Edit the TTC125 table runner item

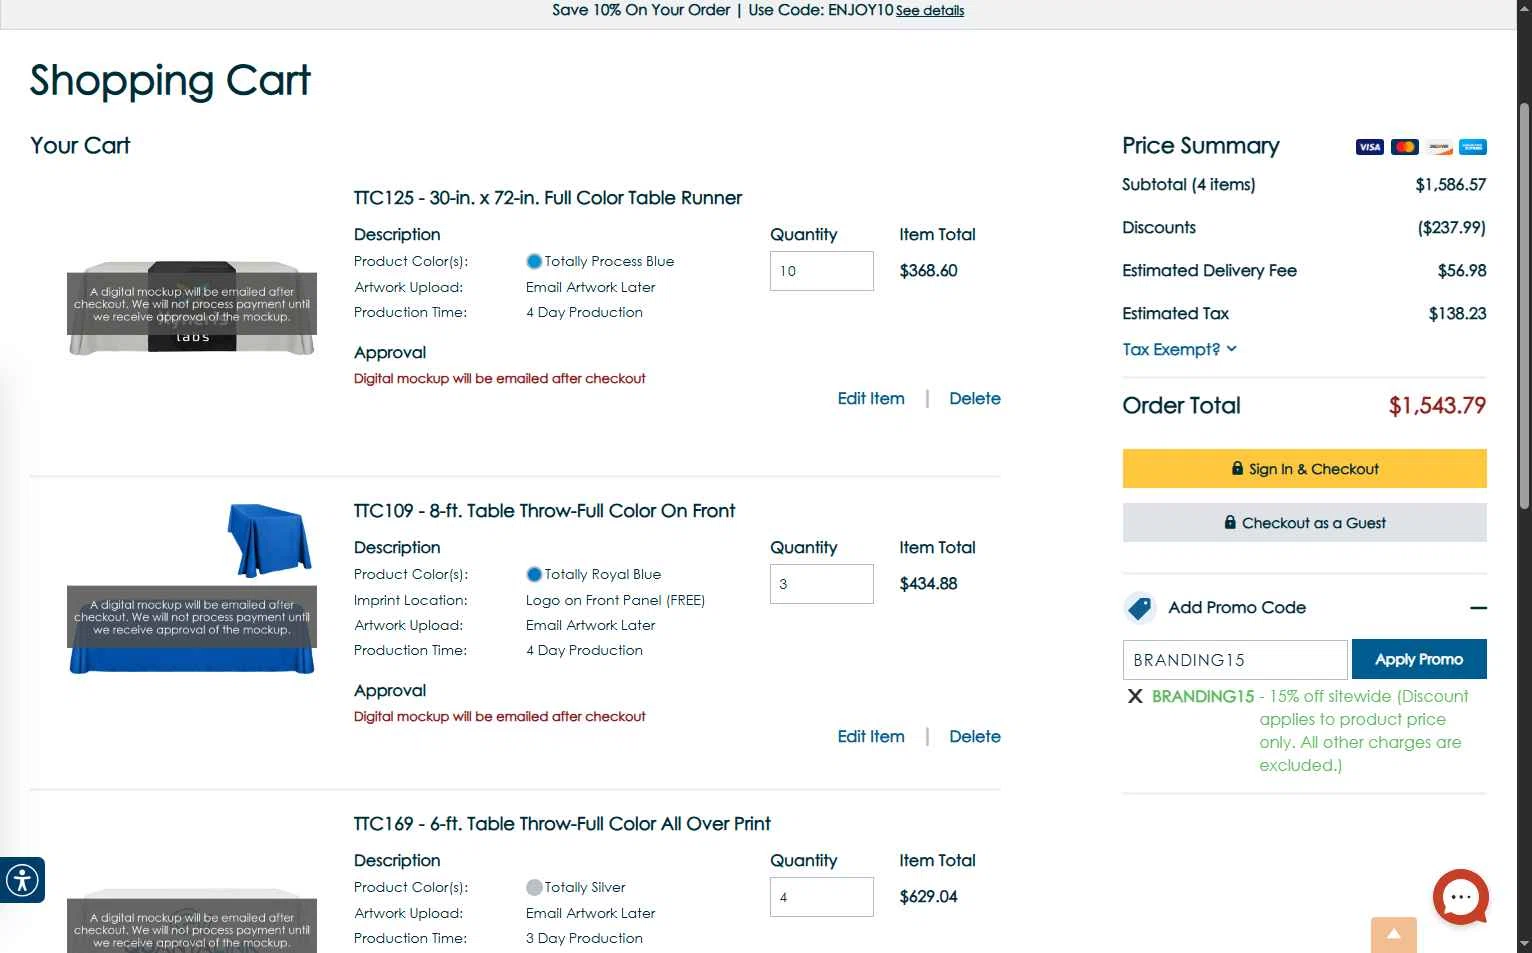(871, 398)
